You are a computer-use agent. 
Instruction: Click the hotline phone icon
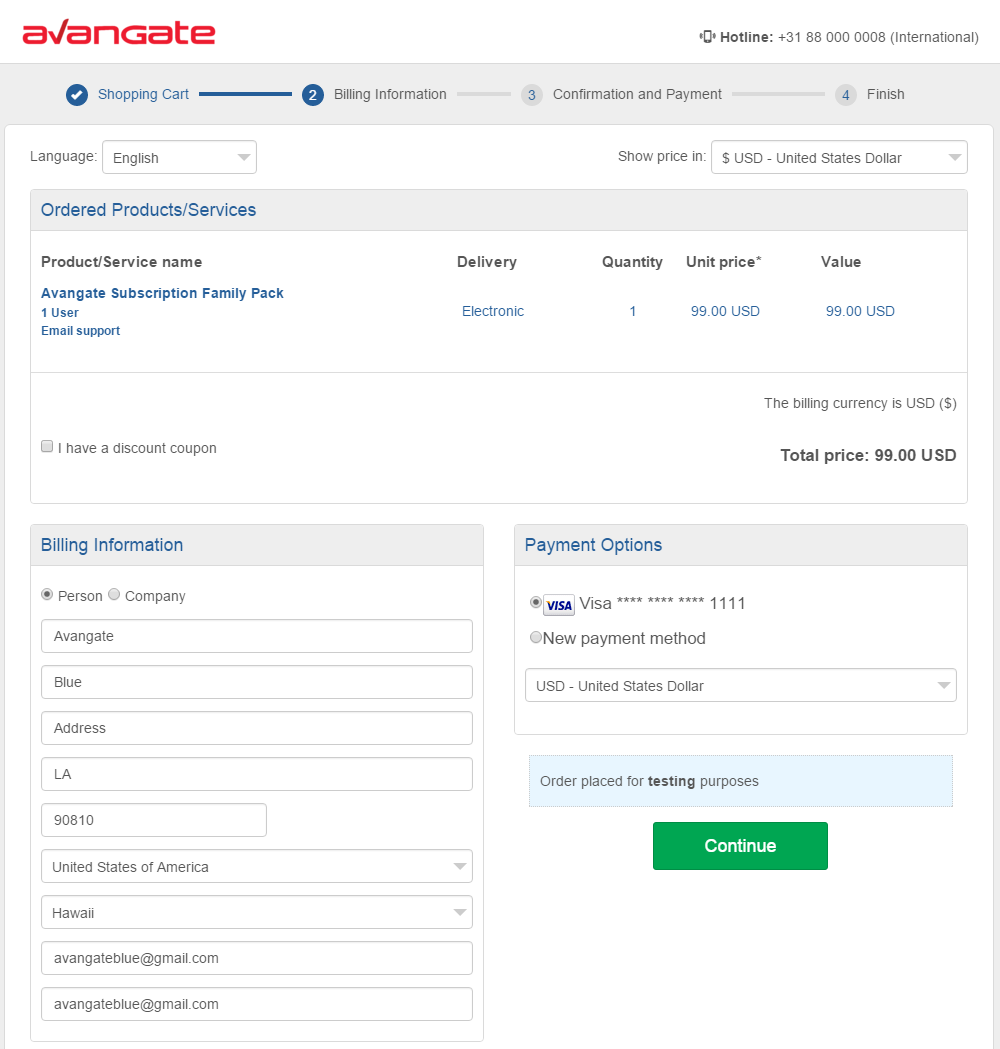pyautogui.click(x=707, y=37)
